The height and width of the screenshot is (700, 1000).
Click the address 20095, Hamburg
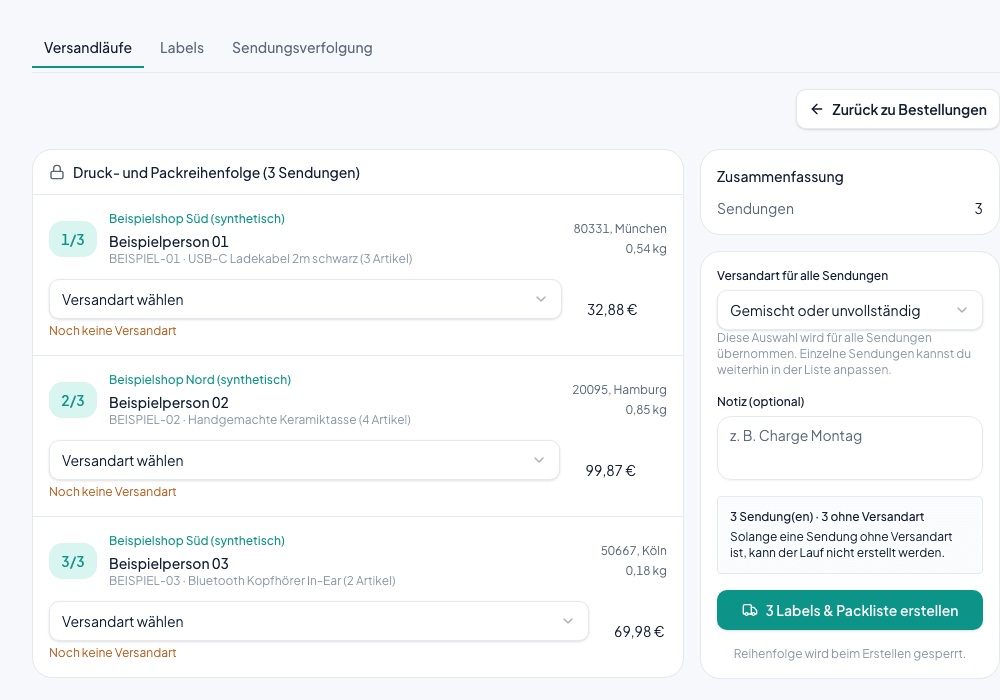619,390
